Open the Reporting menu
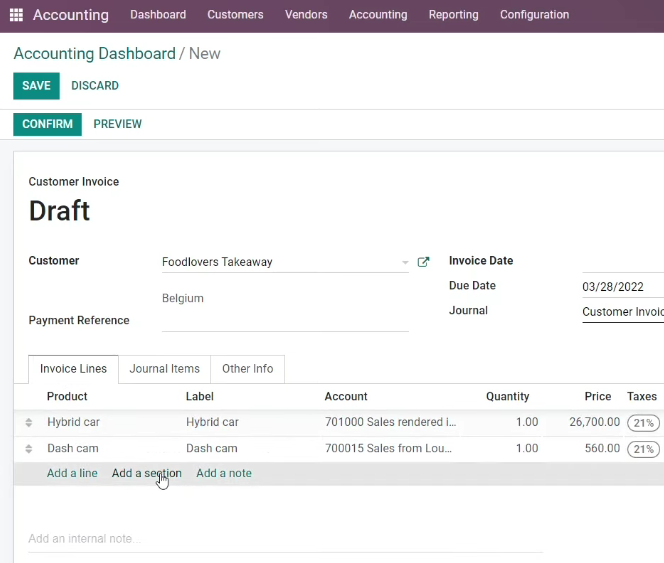 coord(454,15)
